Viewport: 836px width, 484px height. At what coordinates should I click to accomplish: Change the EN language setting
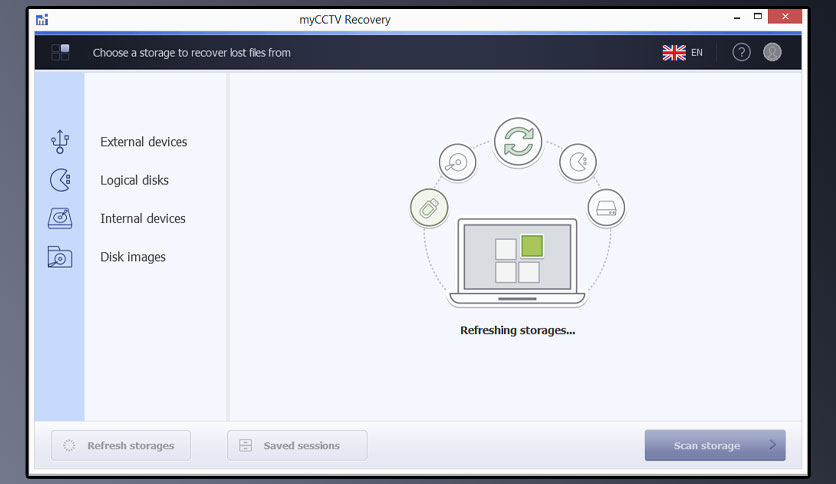click(x=697, y=52)
